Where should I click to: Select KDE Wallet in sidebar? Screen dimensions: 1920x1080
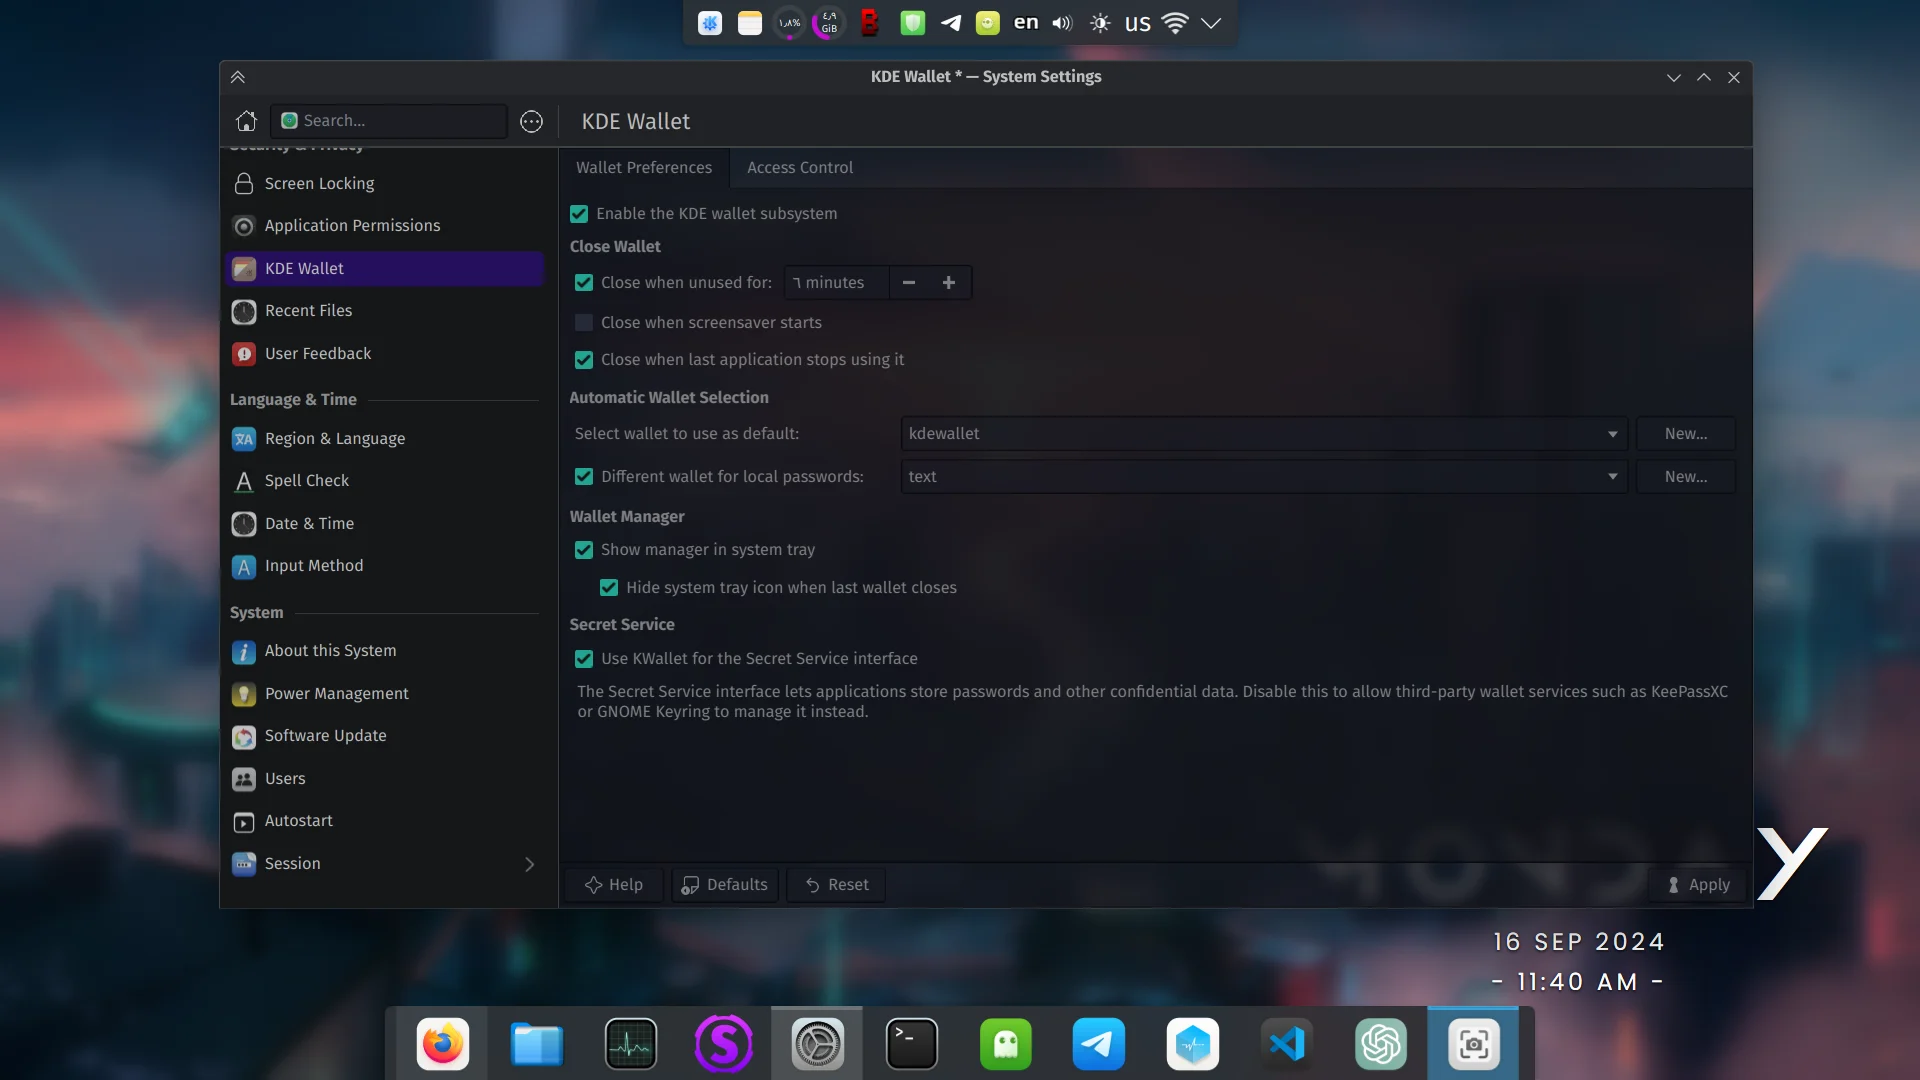click(x=384, y=269)
